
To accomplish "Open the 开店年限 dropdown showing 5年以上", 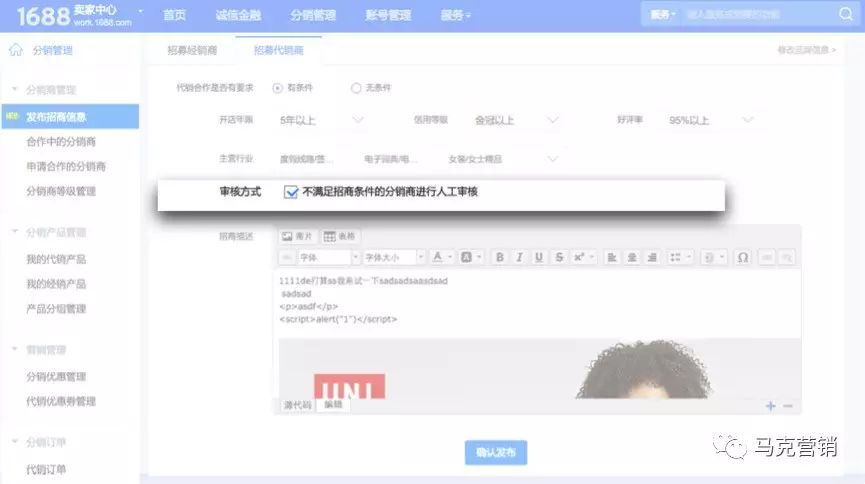I will click(321, 120).
